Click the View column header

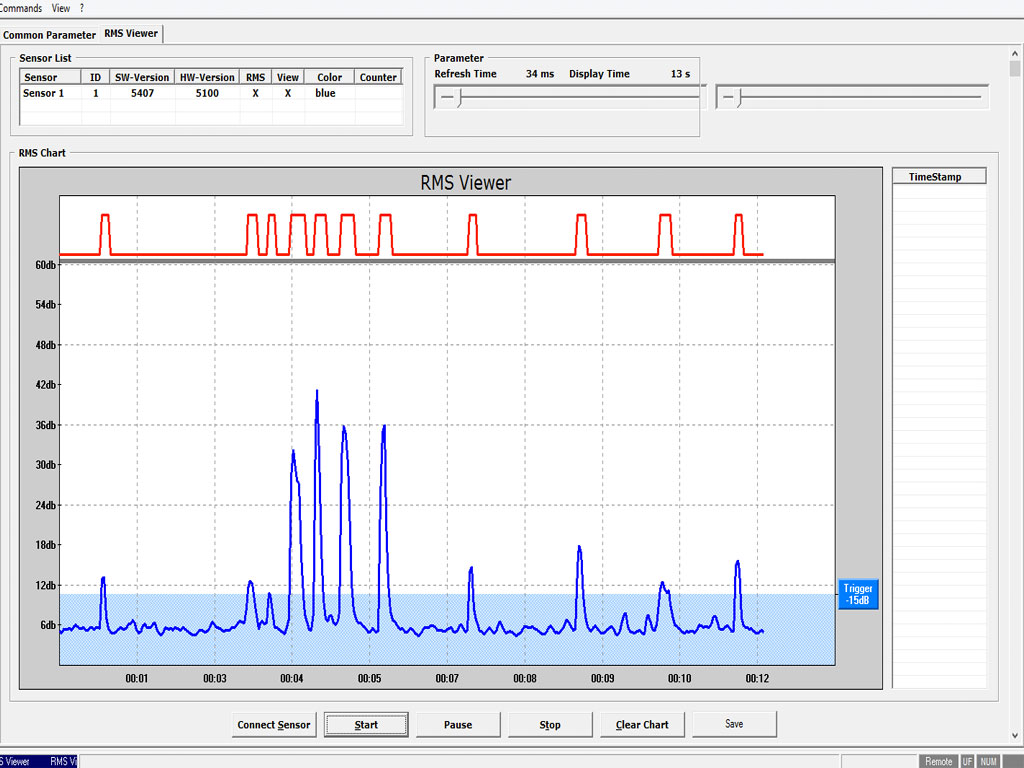pos(287,77)
